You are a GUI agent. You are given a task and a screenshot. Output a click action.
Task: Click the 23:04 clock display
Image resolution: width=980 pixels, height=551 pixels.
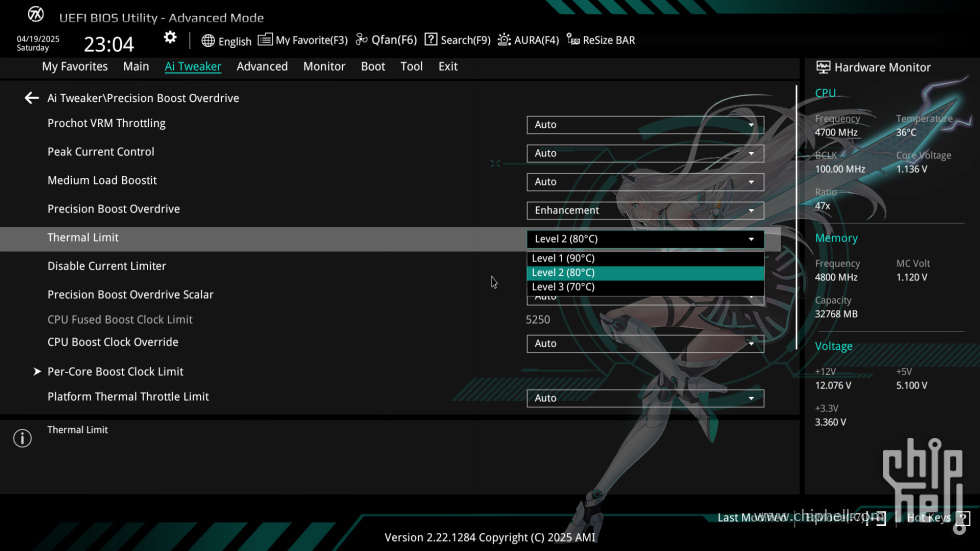click(109, 44)
